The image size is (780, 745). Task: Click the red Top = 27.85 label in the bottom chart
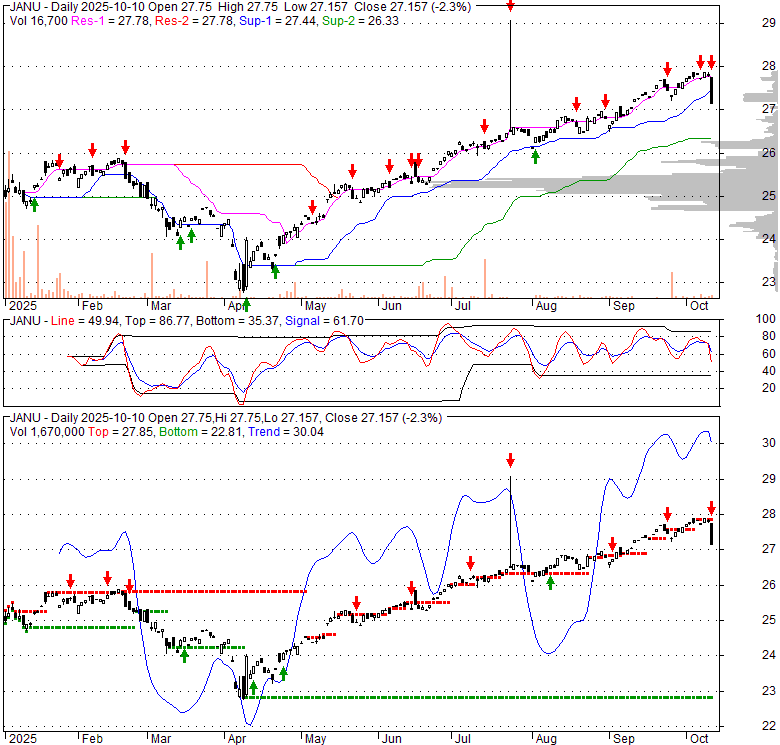click(x=121, y=432)
